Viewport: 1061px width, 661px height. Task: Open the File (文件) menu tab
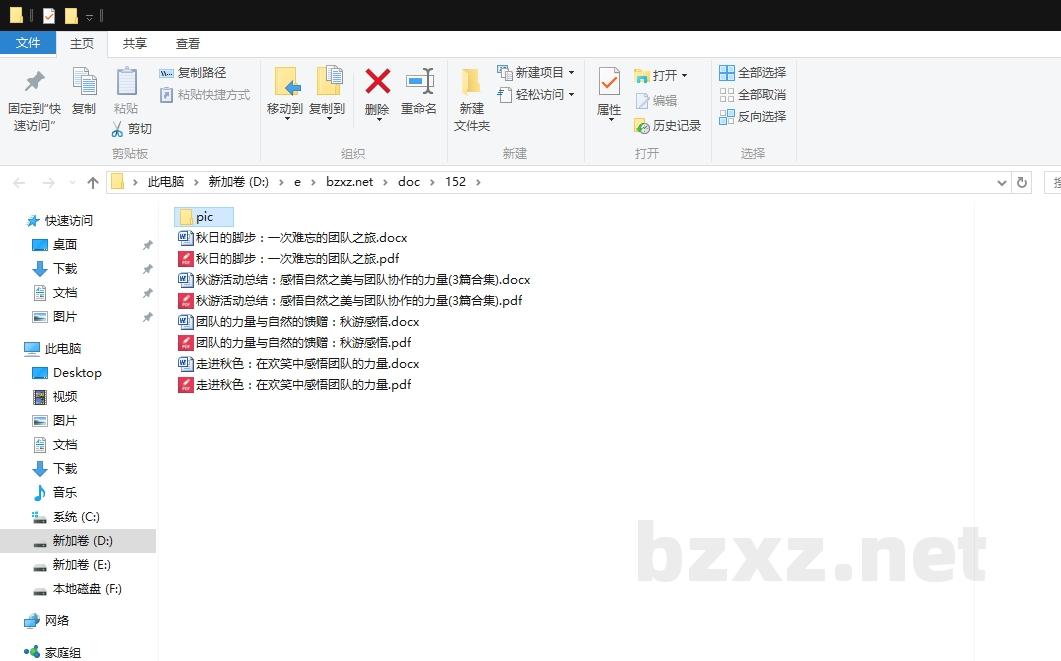[28, 43]
